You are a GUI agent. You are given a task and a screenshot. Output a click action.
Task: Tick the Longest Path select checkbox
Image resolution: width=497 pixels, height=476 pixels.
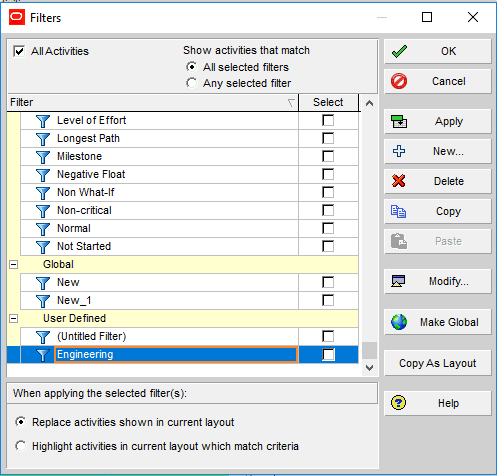[328, 138]
